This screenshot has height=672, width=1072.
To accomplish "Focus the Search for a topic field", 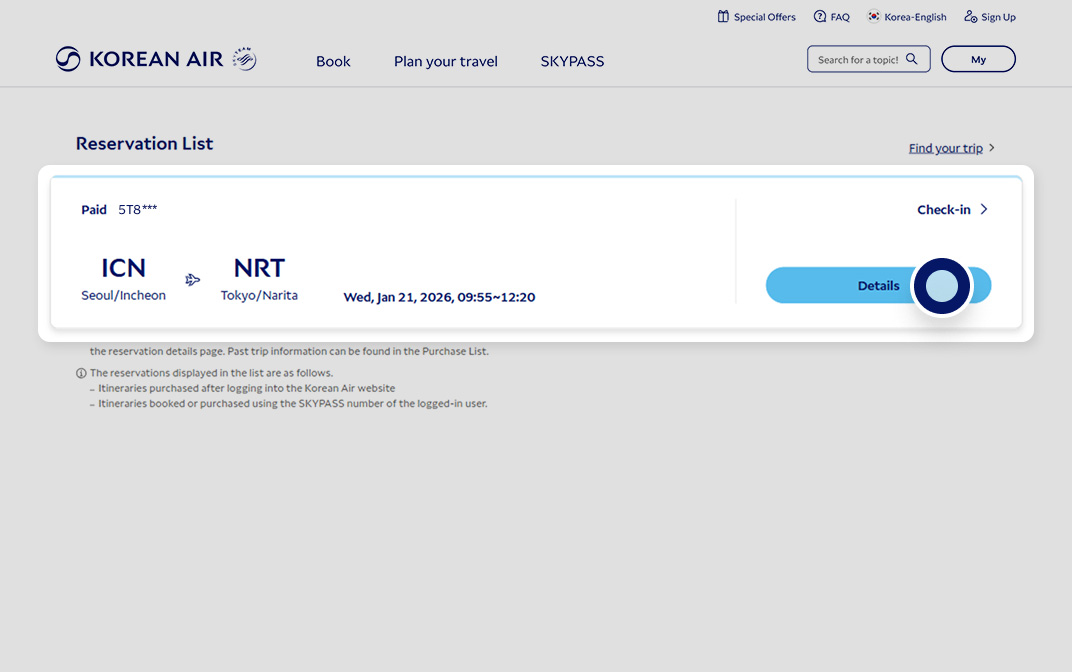I will [858, 59].
